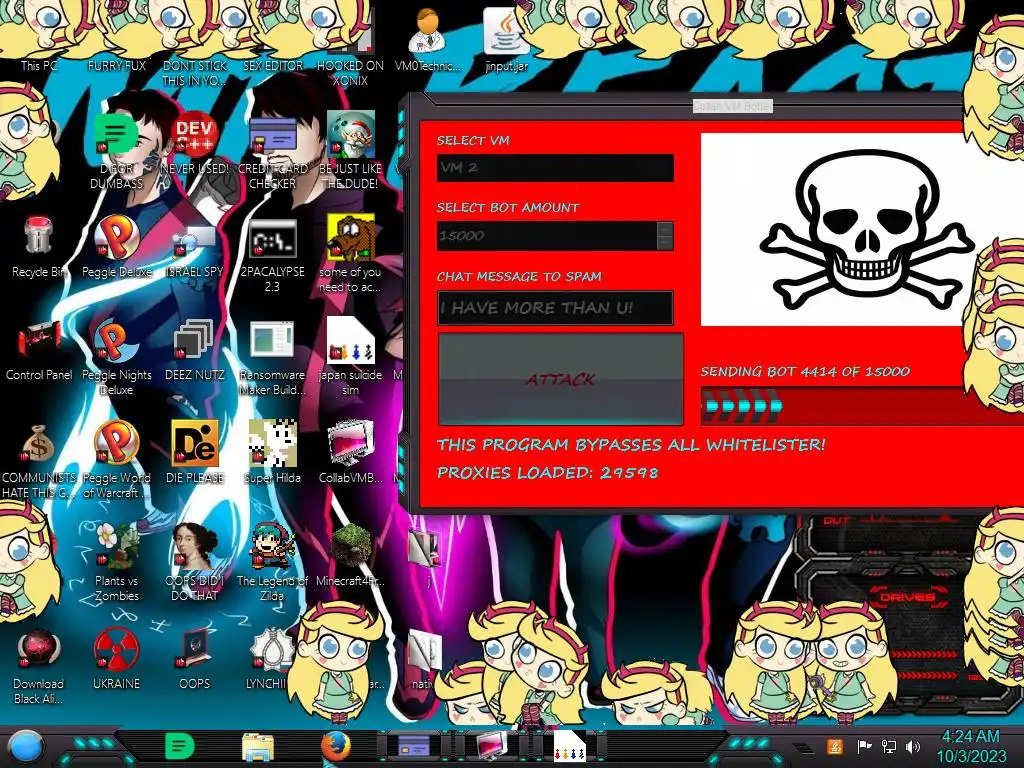Open the Recycle Bin icon
1024x768 pixels.
tap(39, 247)
